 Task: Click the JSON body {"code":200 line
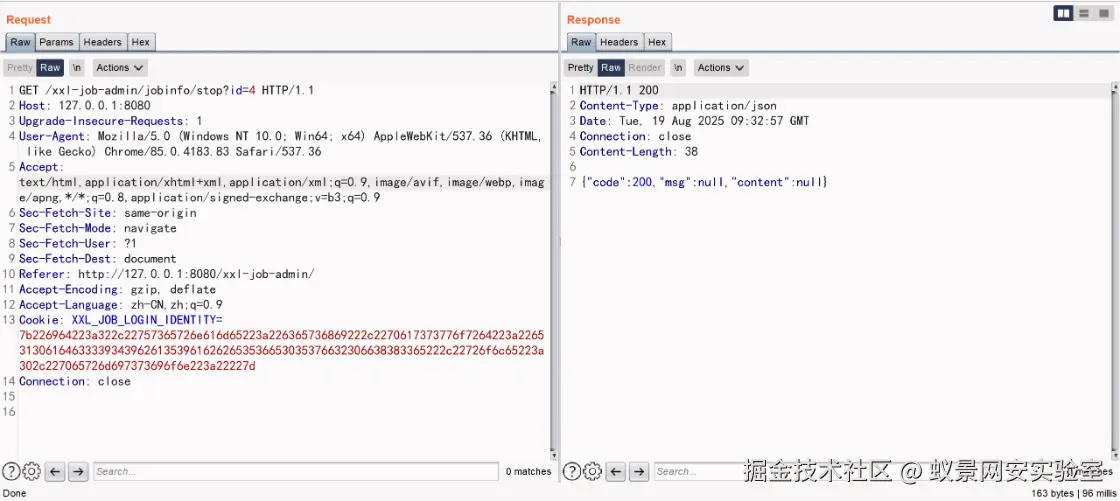click(x=704, y=182)
